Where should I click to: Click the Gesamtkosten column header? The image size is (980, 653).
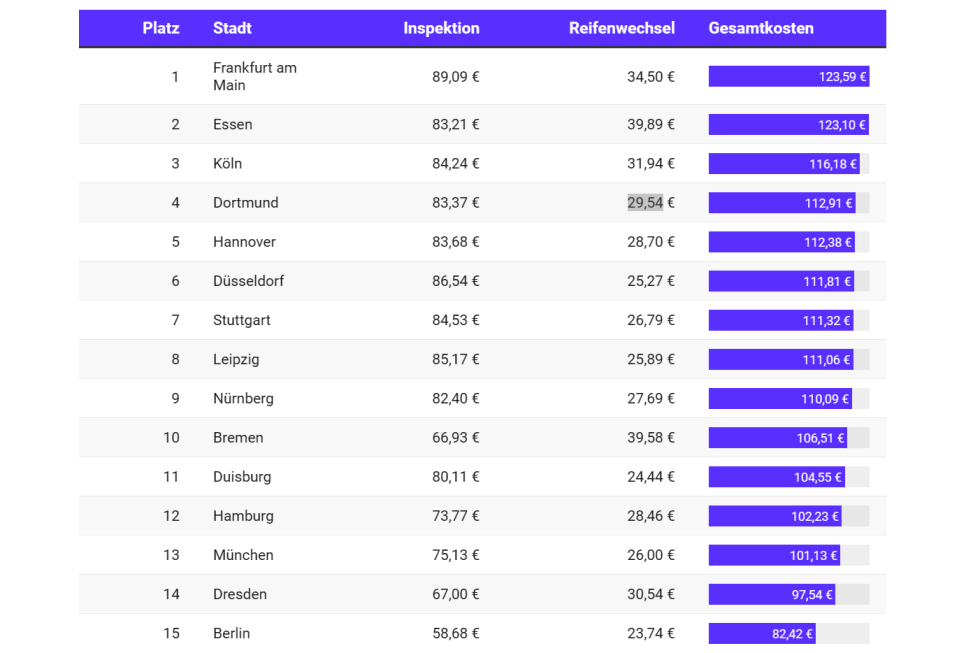760,28
